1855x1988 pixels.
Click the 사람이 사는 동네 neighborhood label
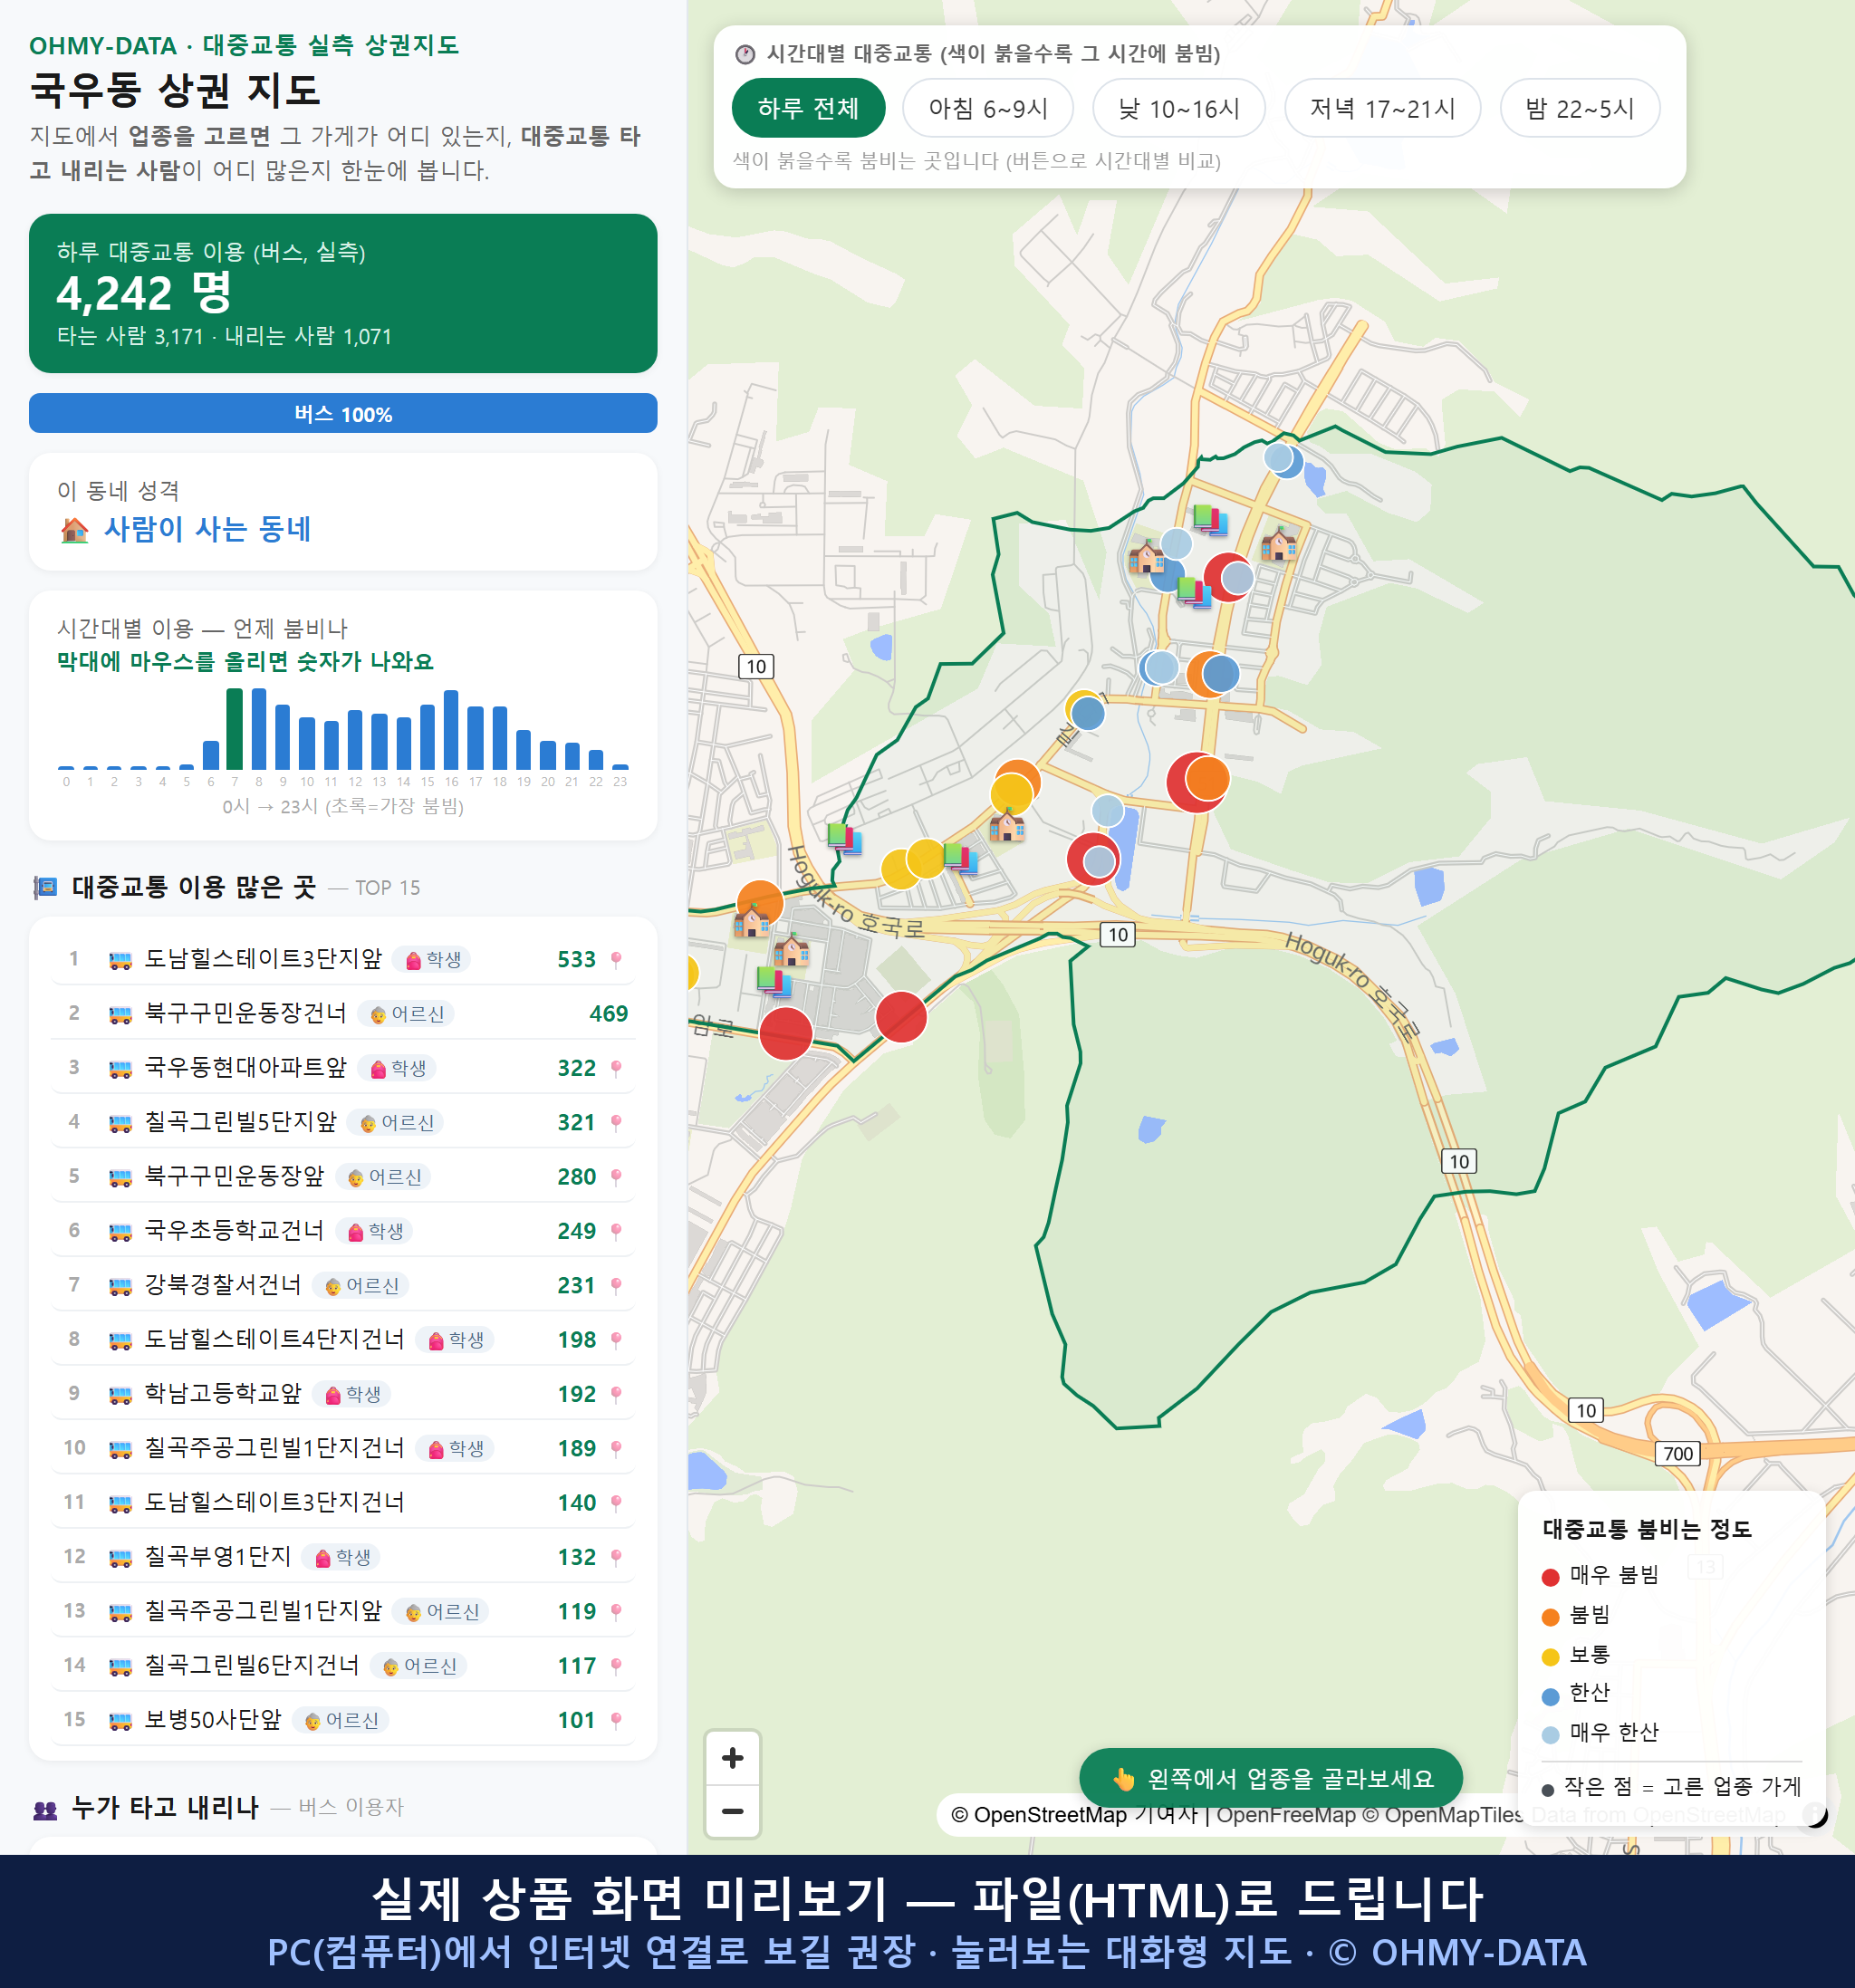click(208, 529)
